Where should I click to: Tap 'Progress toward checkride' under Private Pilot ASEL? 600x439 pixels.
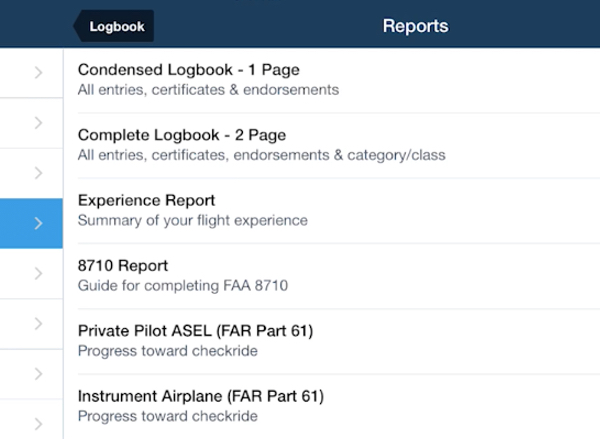click(x=168, y=351)
